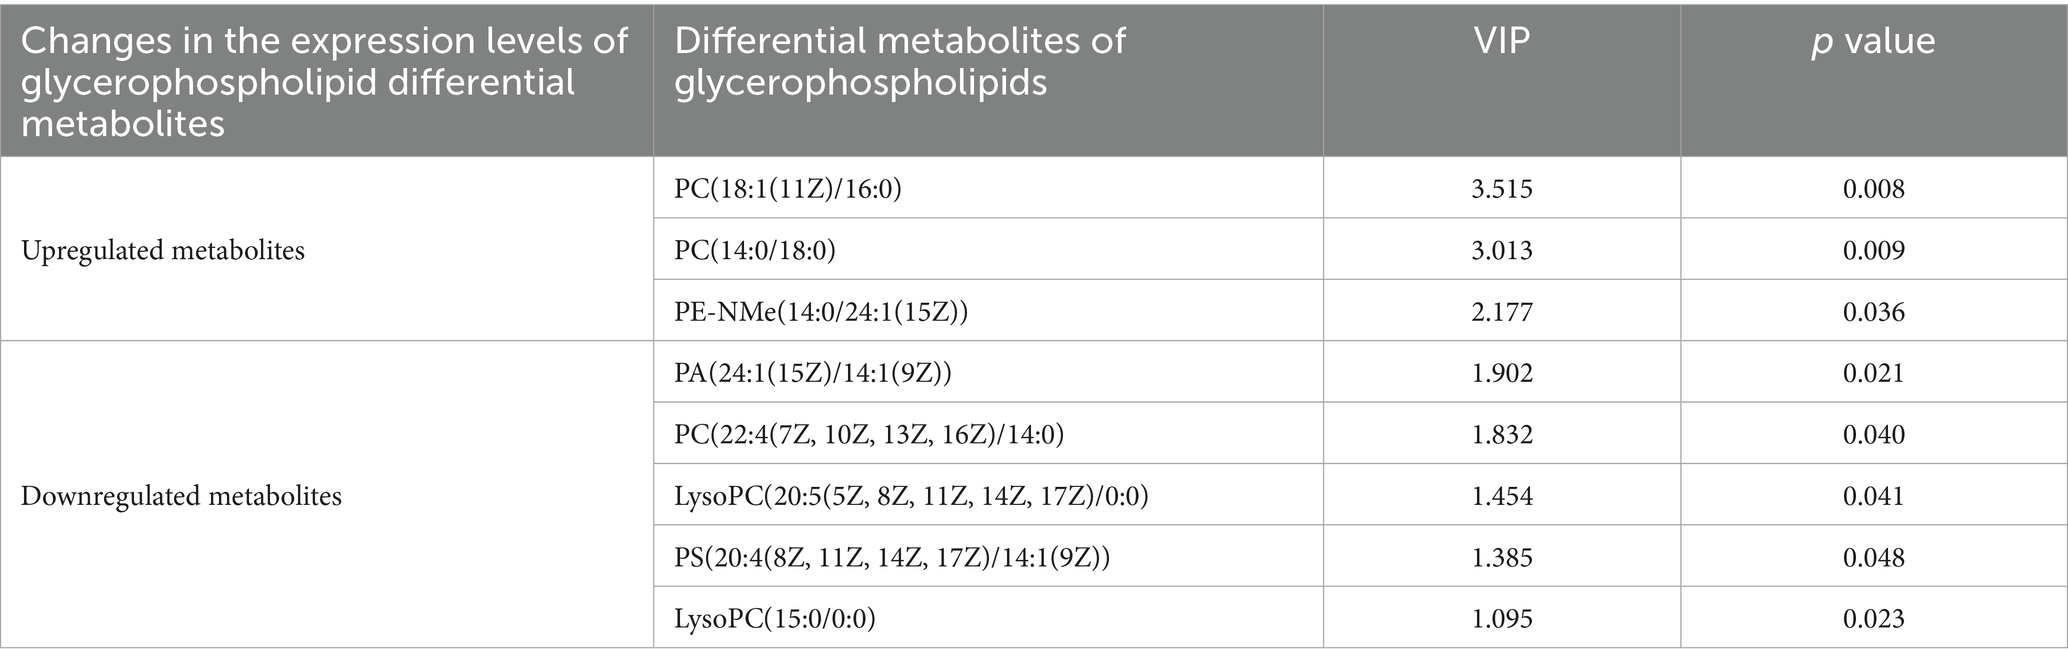Select the PA(24:1(15Z)/14:1(9Z)) cell

(x=812, y=373)
